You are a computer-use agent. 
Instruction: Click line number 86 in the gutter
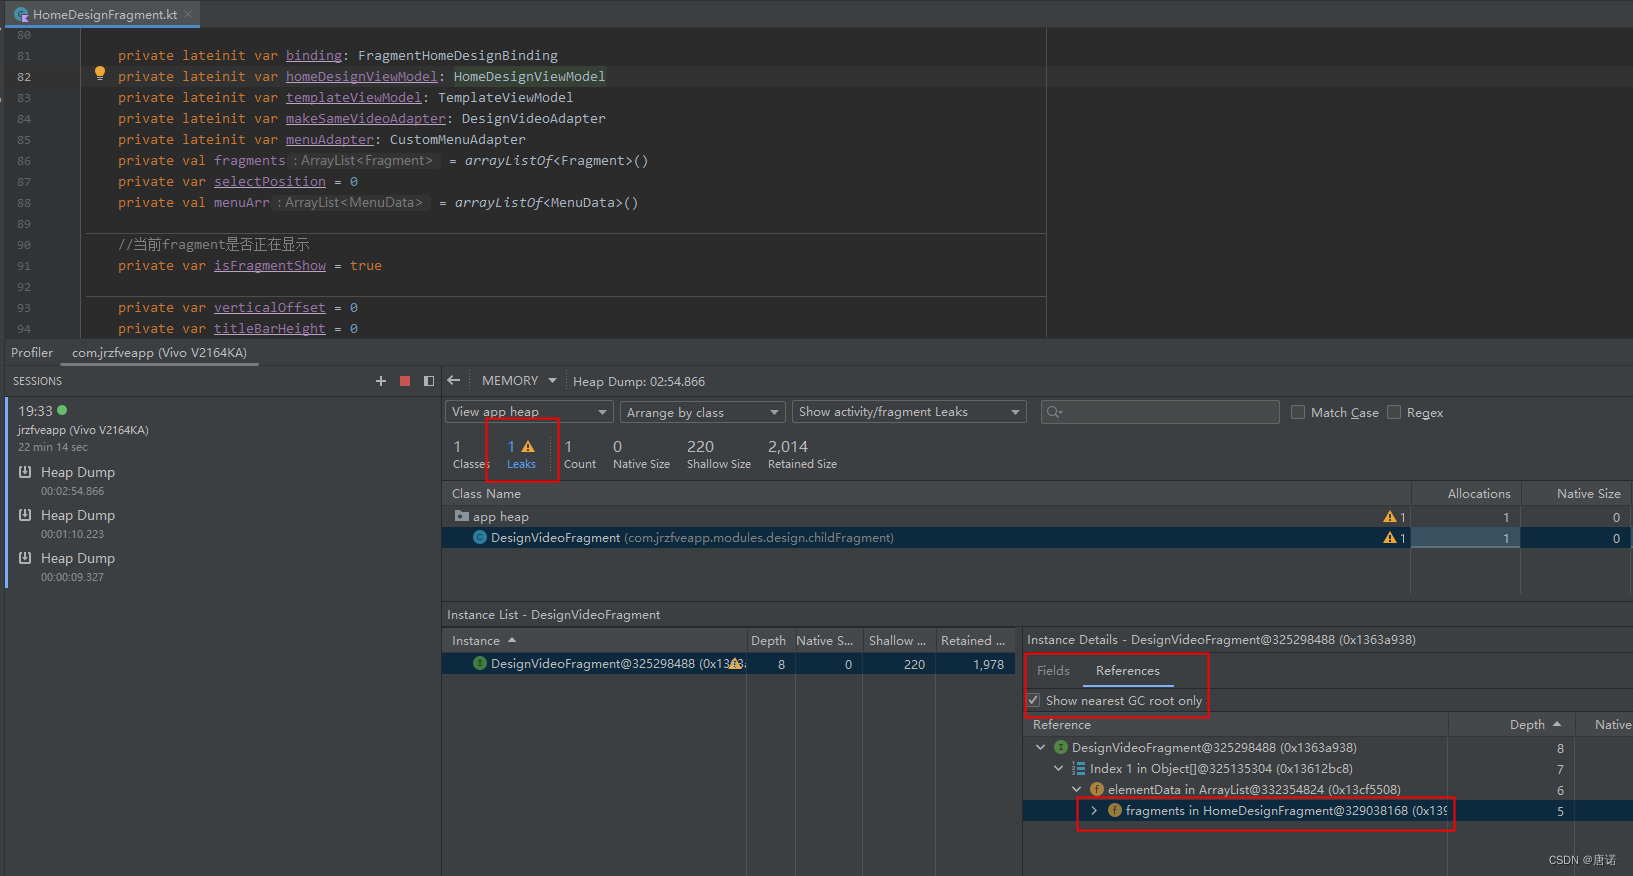[x=24, y=160]
